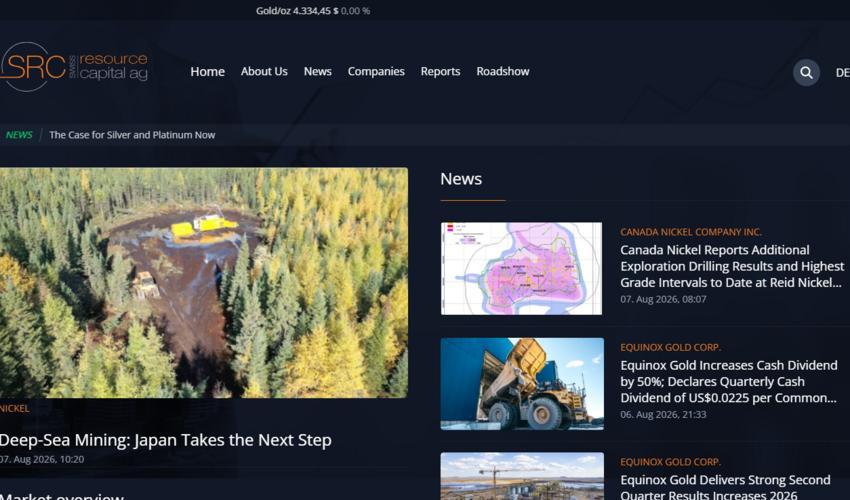Open the News menu item
Image resolution: width=850 pixels, height=500 pixels.
318,72
